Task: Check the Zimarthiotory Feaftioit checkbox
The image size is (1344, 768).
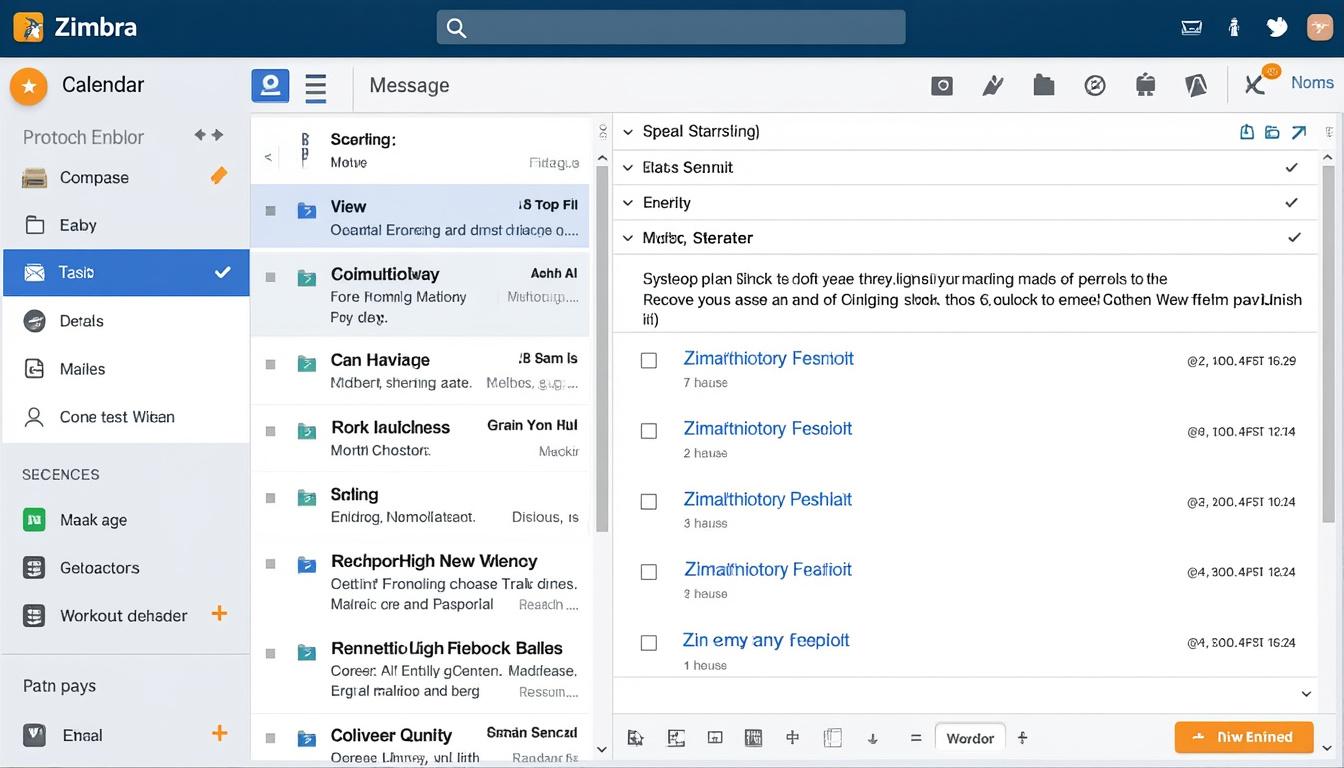Action: (649, 572)
